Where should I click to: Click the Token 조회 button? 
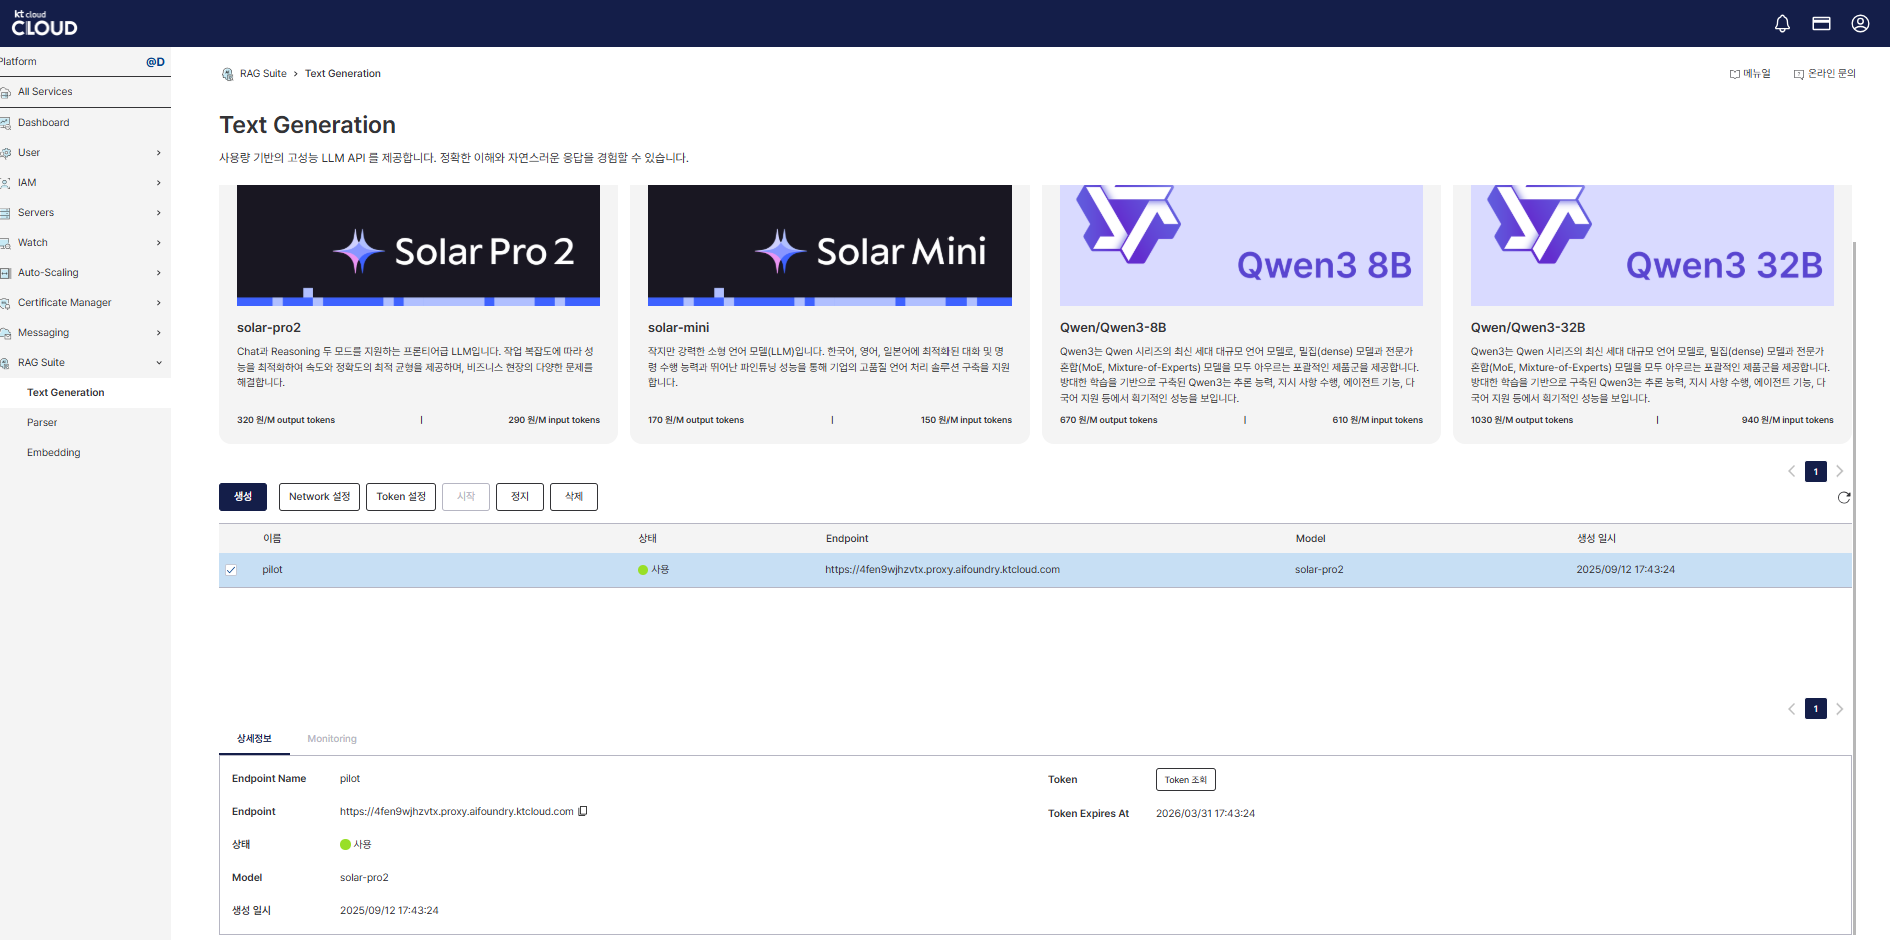pos(1186,779)
